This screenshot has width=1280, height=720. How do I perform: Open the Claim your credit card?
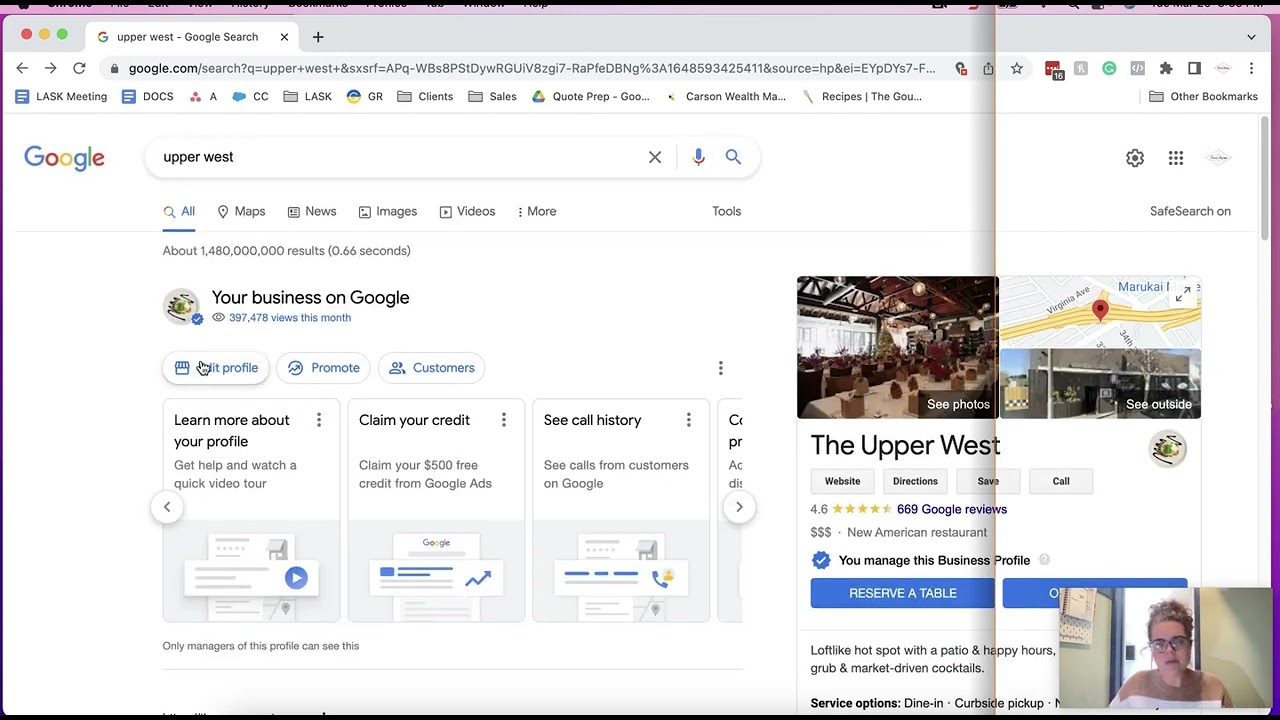(436, 510)
